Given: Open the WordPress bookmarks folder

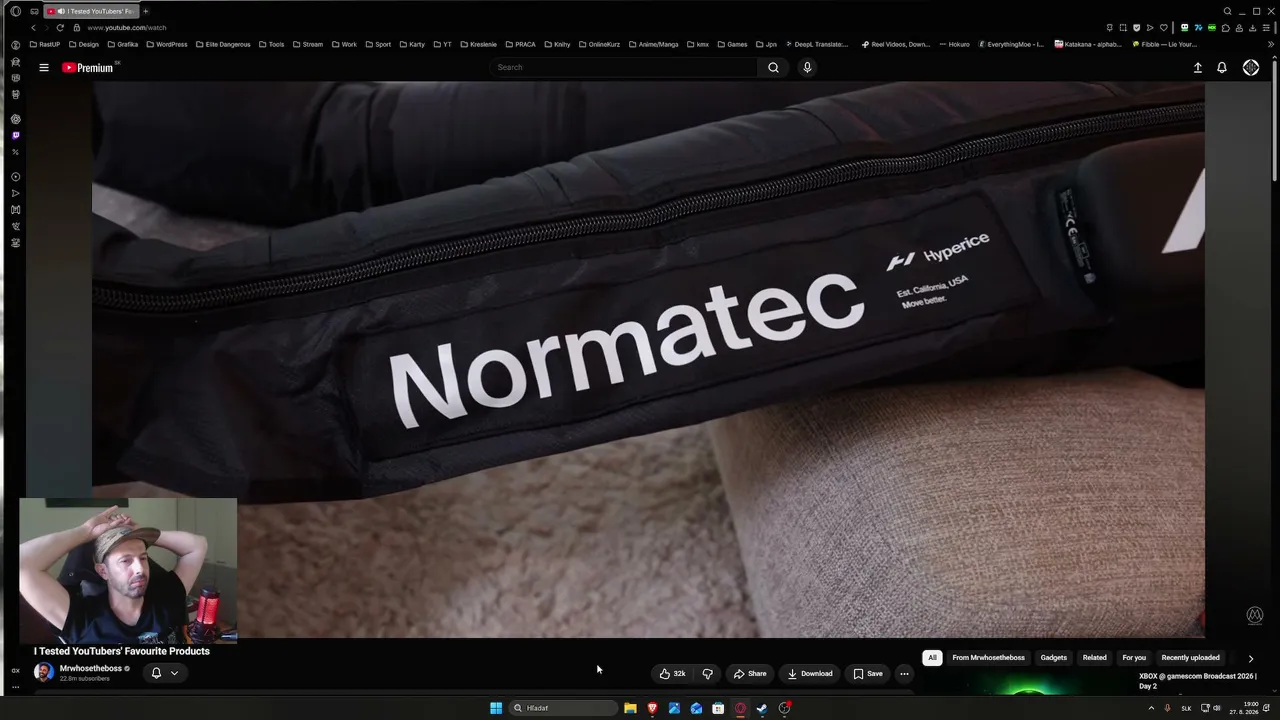Looking at the screenshot, I should tap(166, 44).
